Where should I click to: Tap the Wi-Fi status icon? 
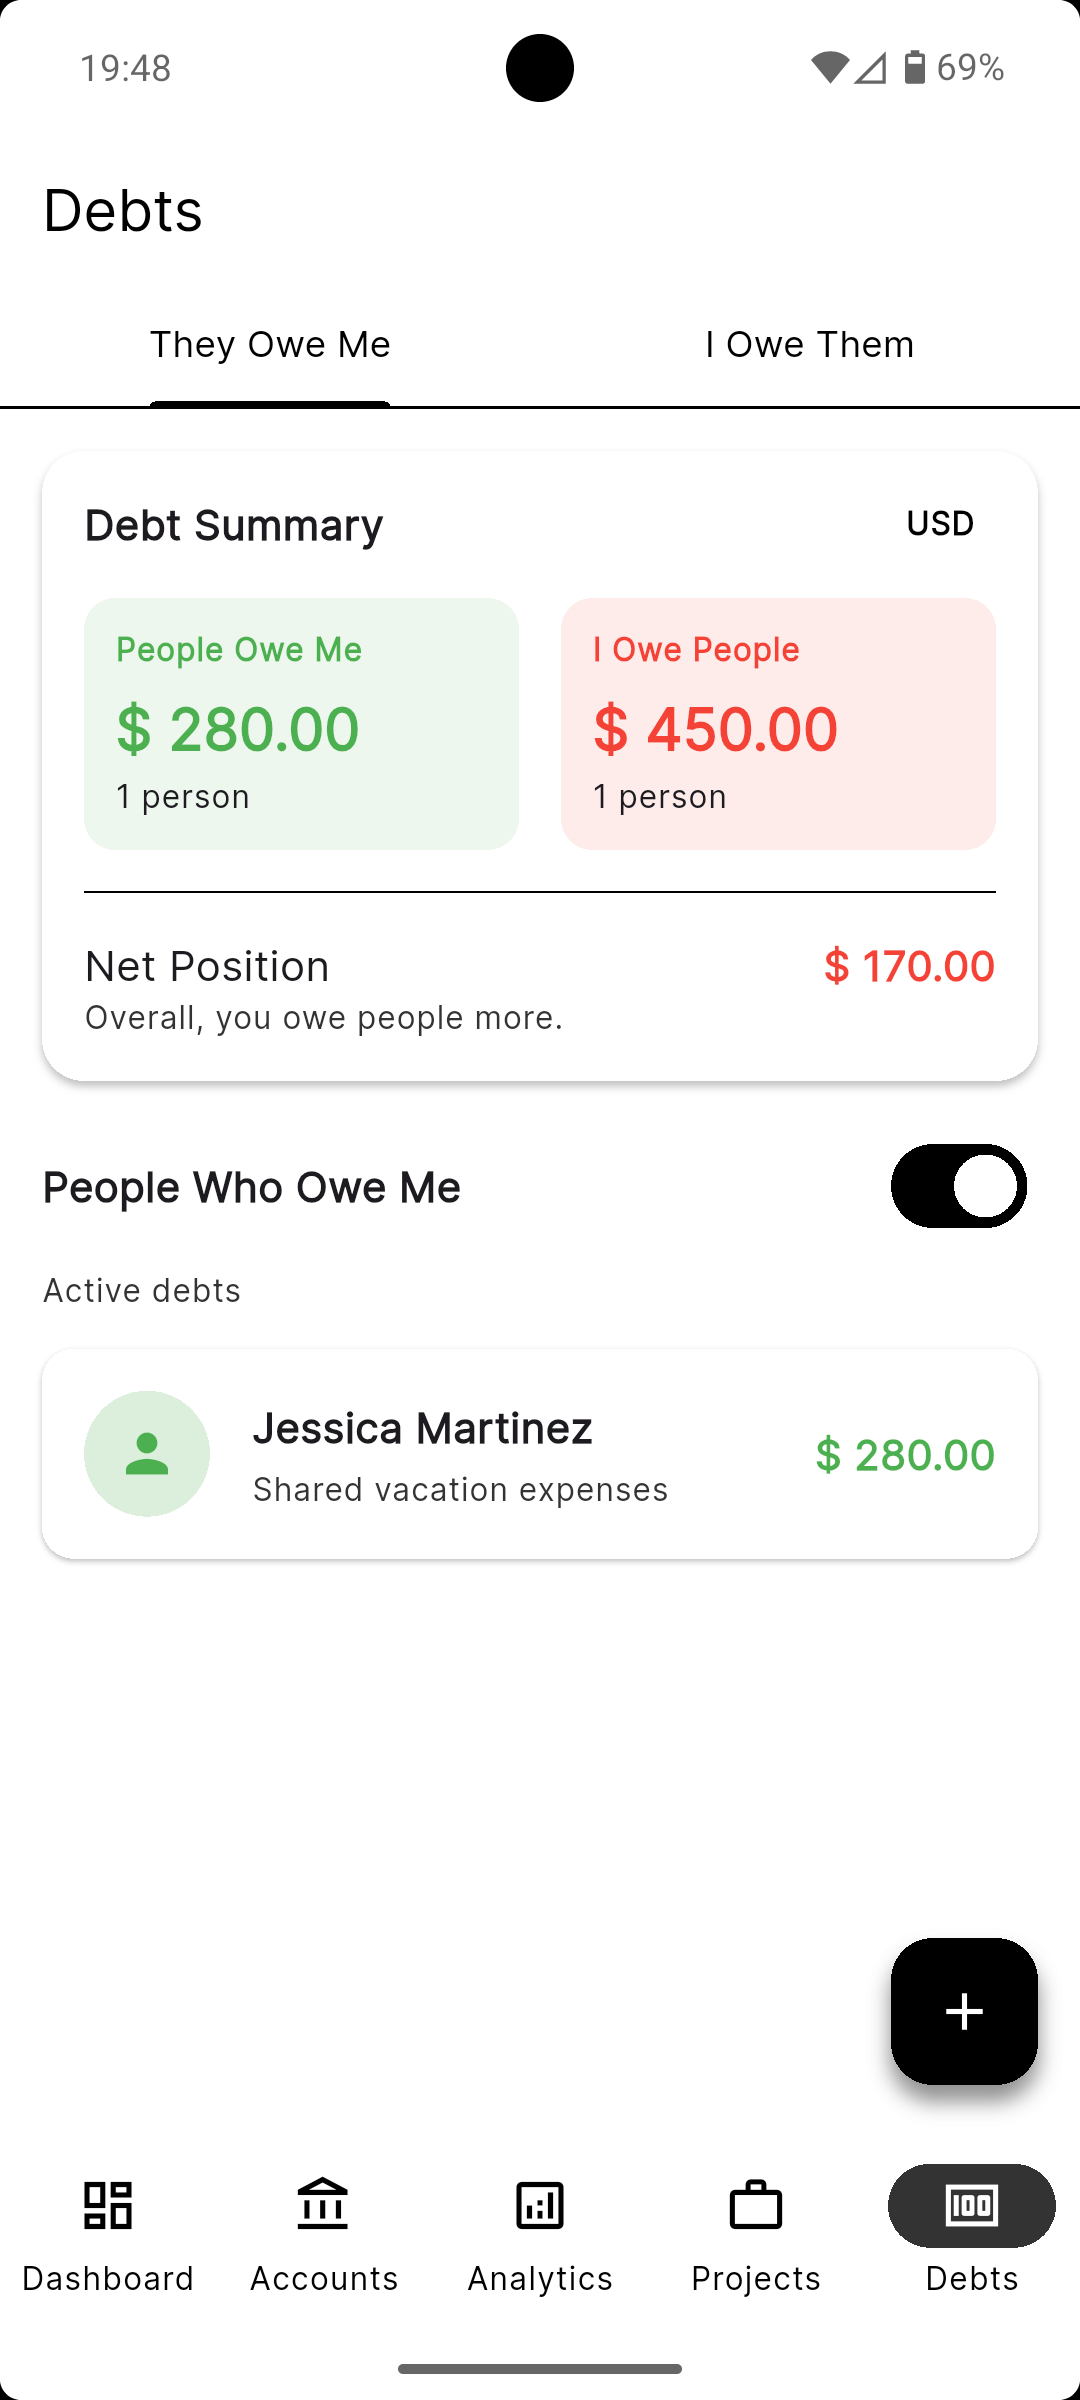(x=829, y=68)
